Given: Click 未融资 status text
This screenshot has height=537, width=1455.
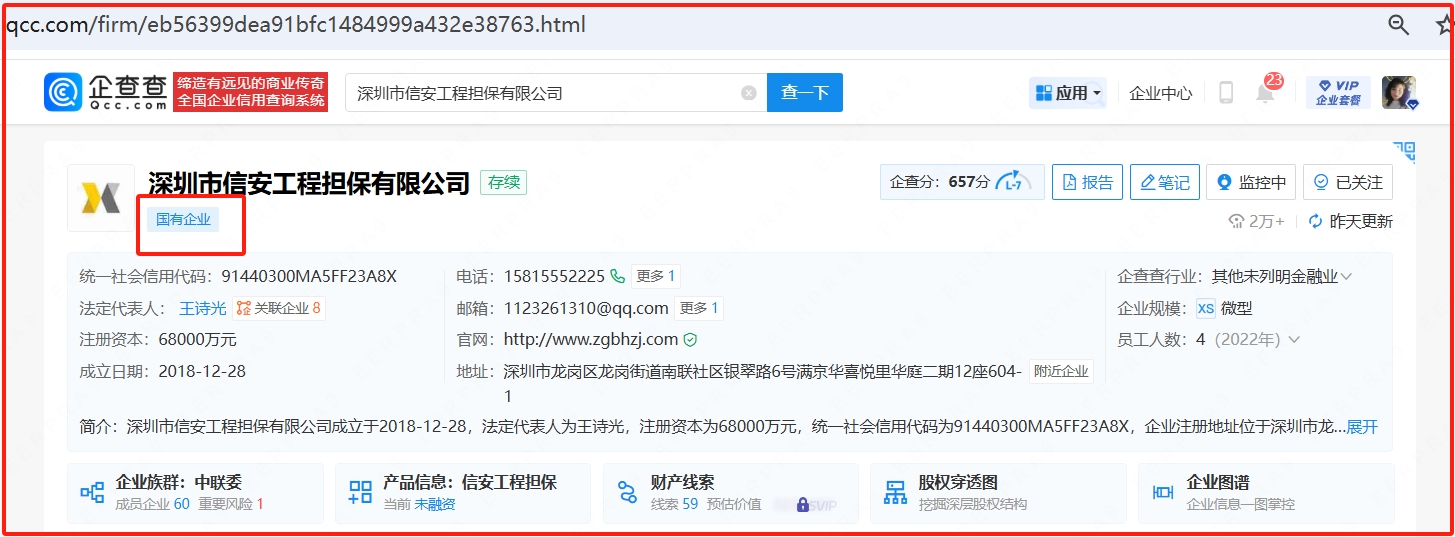Looking at the screenshot, I should pyautogui.click(x=435, y=504).
